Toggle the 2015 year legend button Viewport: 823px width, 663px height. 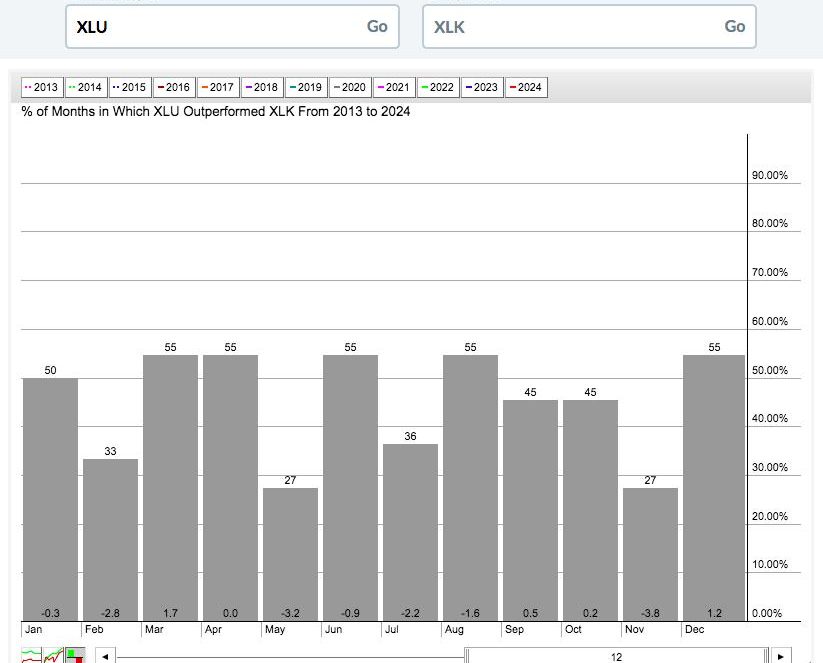pos(130,87)
